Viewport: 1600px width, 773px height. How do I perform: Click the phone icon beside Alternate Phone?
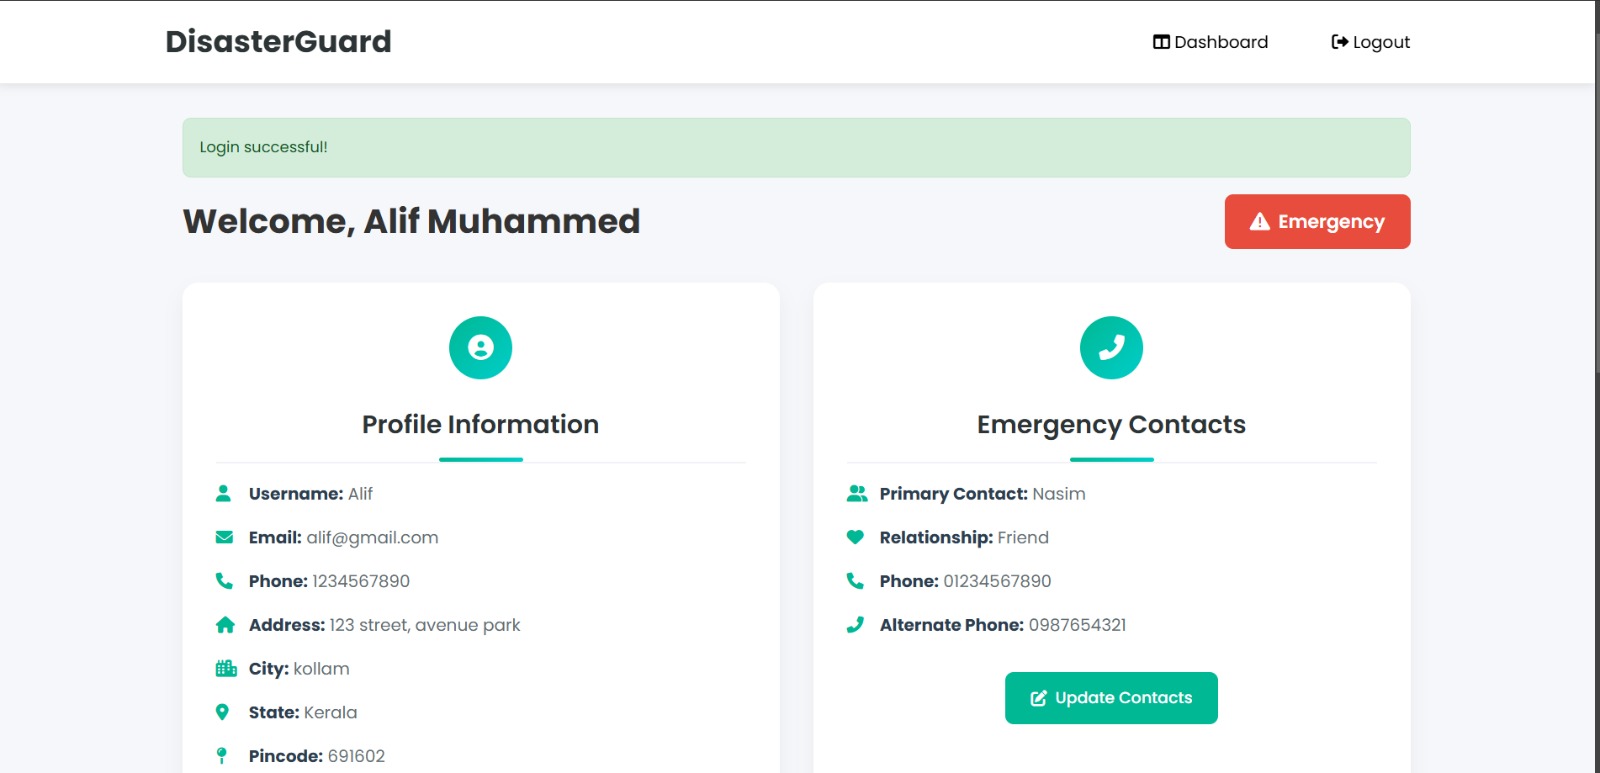[855, 624]
